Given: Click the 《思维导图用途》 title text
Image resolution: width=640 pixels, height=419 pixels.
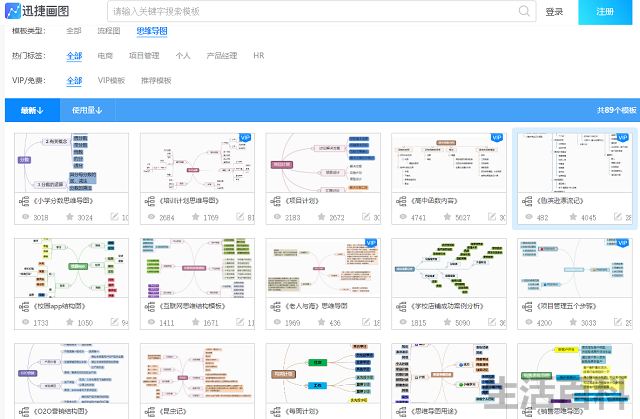Looking at the screenshot, I should (x=434, y=411).
